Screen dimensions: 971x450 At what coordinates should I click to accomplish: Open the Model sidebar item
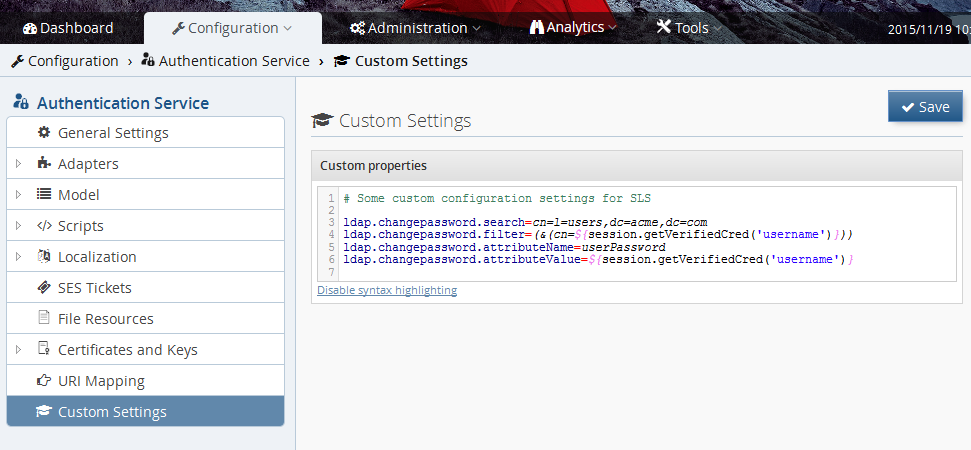point(146,194)
